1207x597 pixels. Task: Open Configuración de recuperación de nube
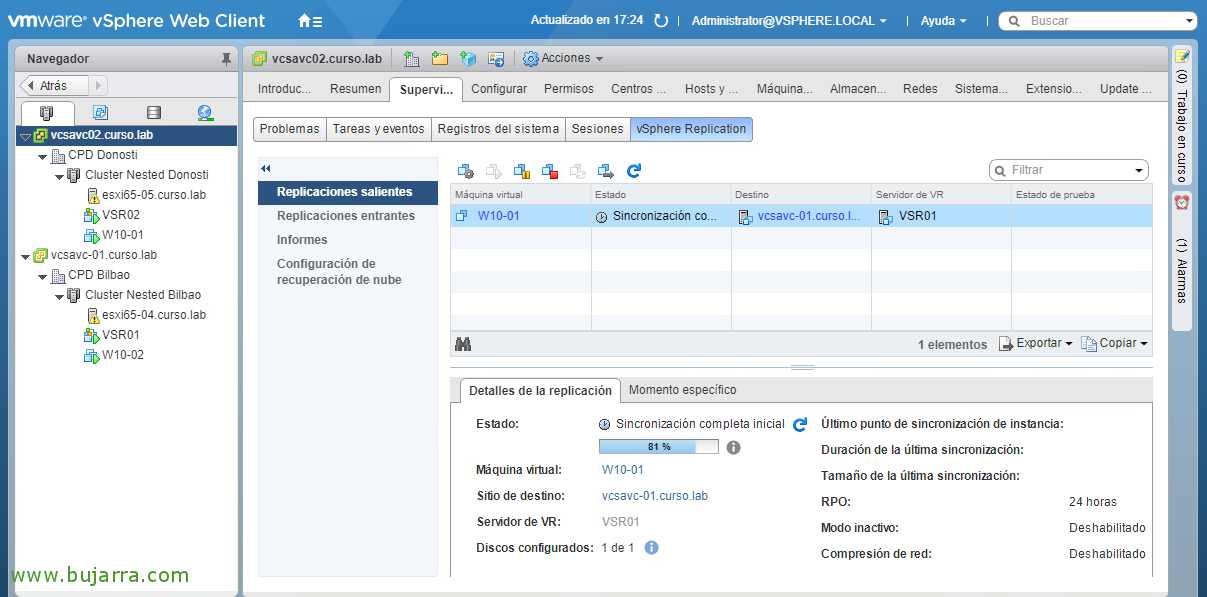(x=339, y=272)
